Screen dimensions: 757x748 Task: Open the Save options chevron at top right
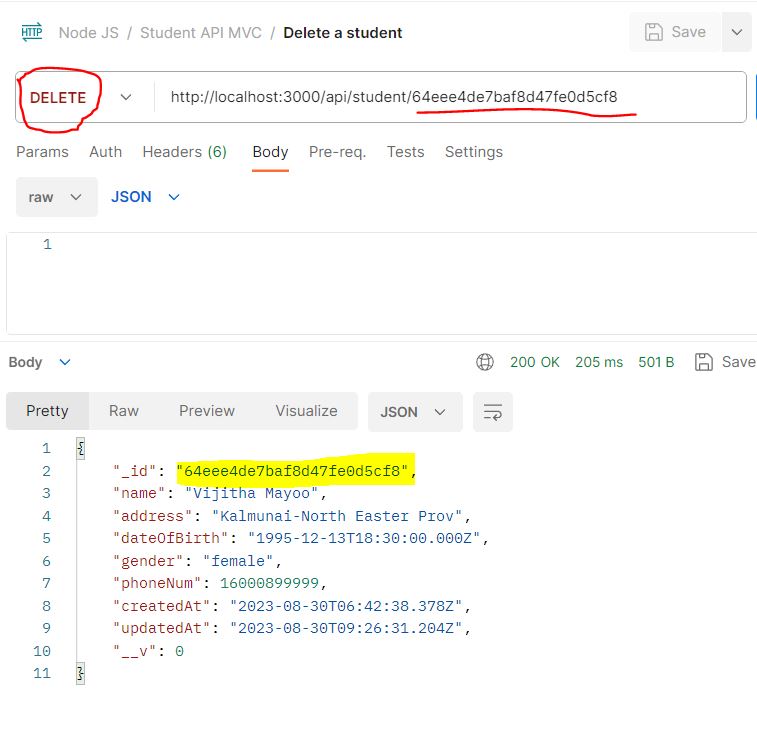click(x=737, y=32)
